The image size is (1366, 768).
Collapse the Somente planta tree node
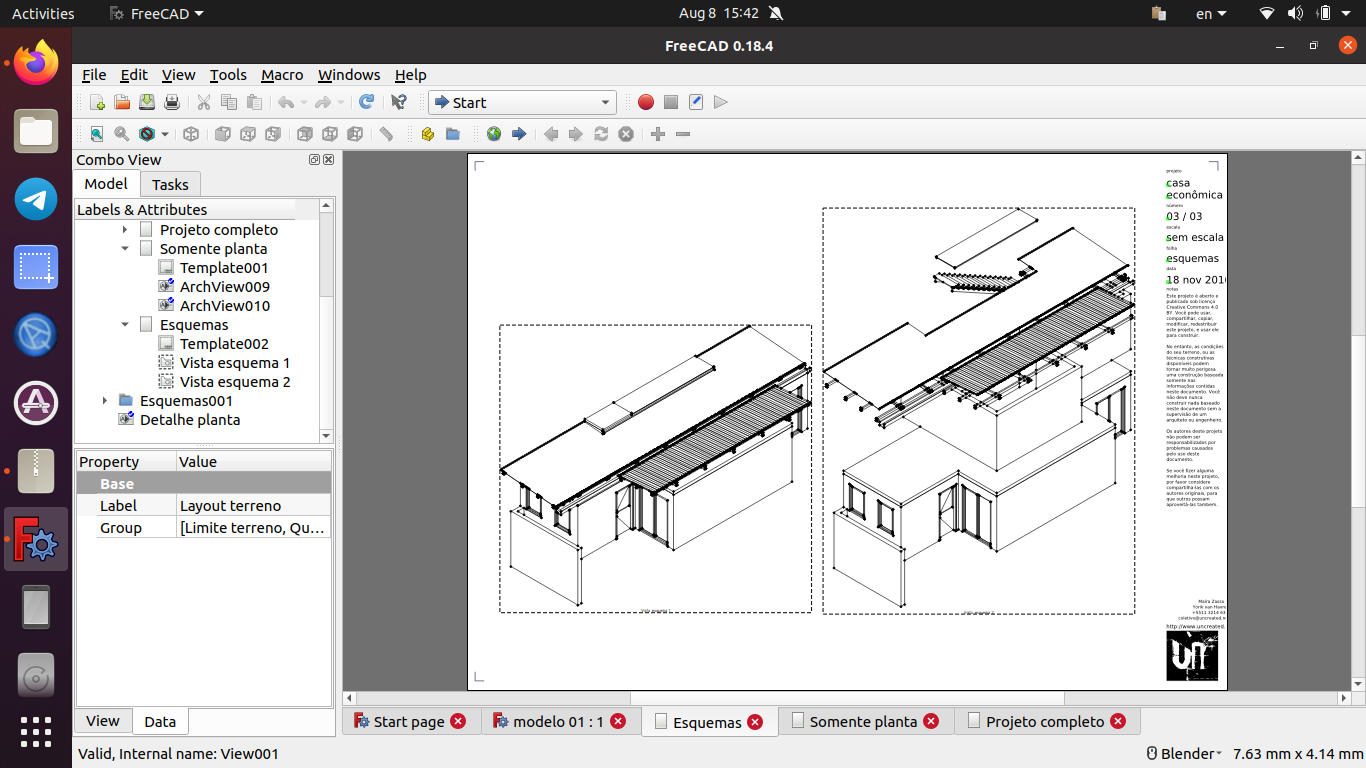[125, 249]
